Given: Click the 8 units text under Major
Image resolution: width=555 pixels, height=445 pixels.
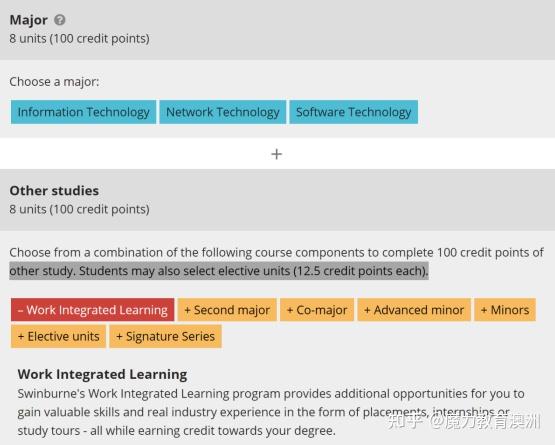Looking at the screenshot, I should [x=79, y=38].
